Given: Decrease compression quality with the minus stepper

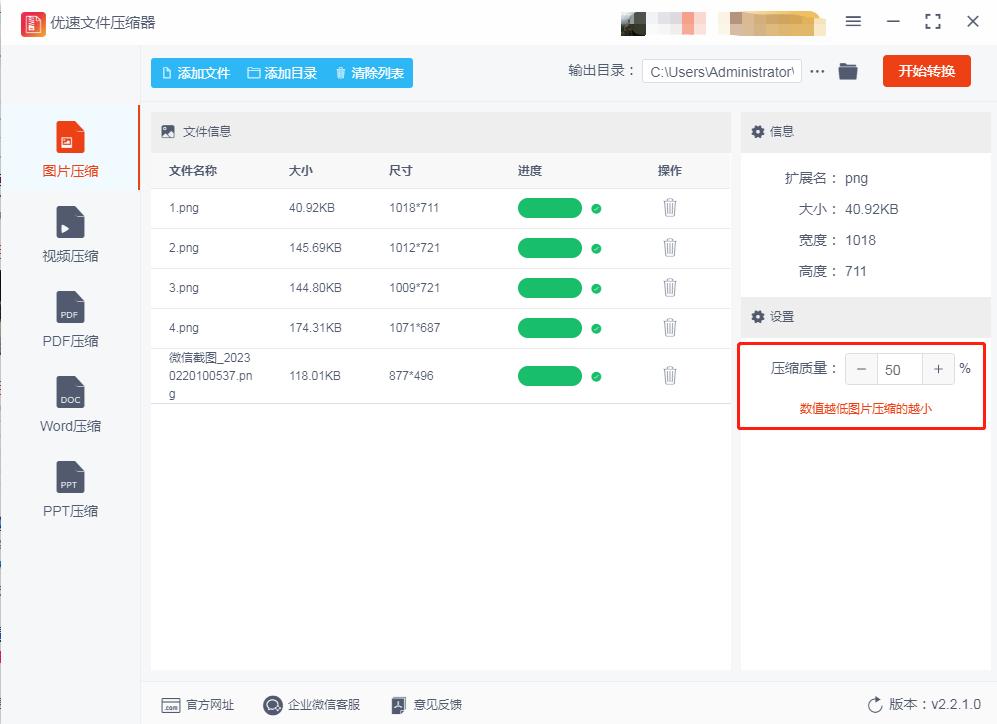Looking at the screenshot, I should (861, 369).
